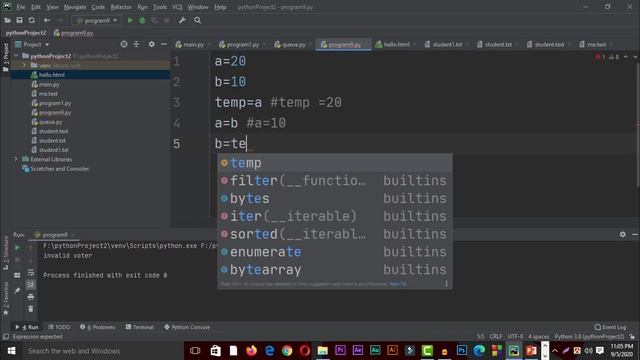
Task: Show hidden system tray icons
Action: (555, 351)
